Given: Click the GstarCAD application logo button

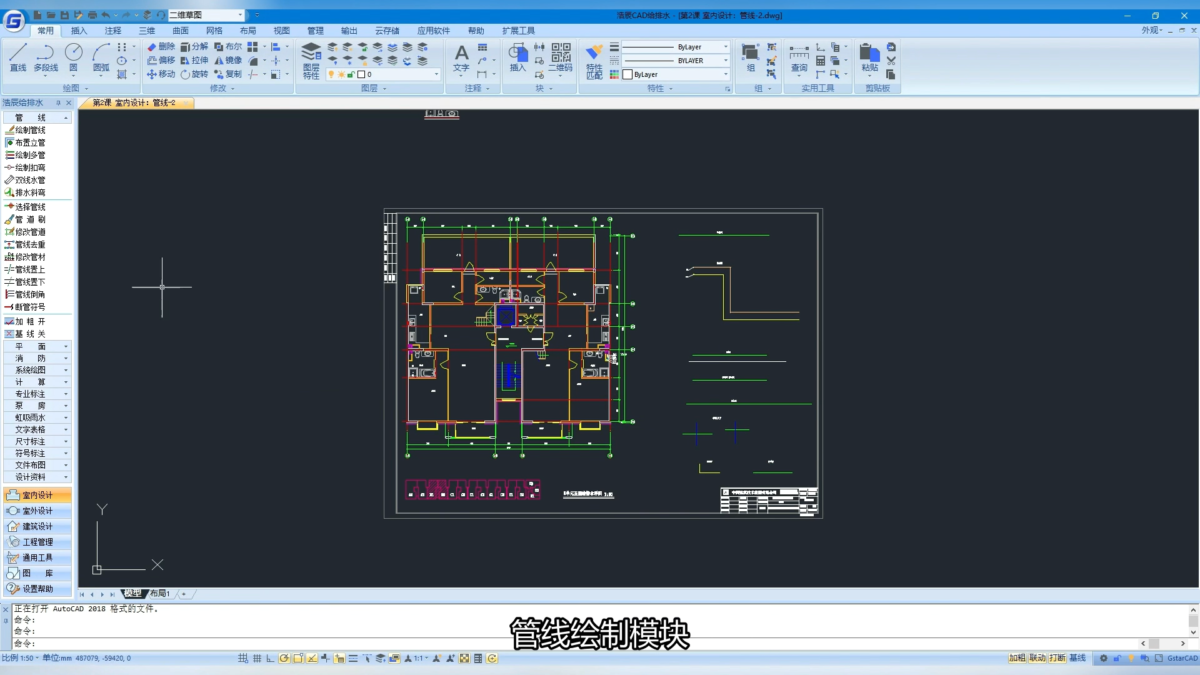Looking at the screenshot, I should 14,21.
